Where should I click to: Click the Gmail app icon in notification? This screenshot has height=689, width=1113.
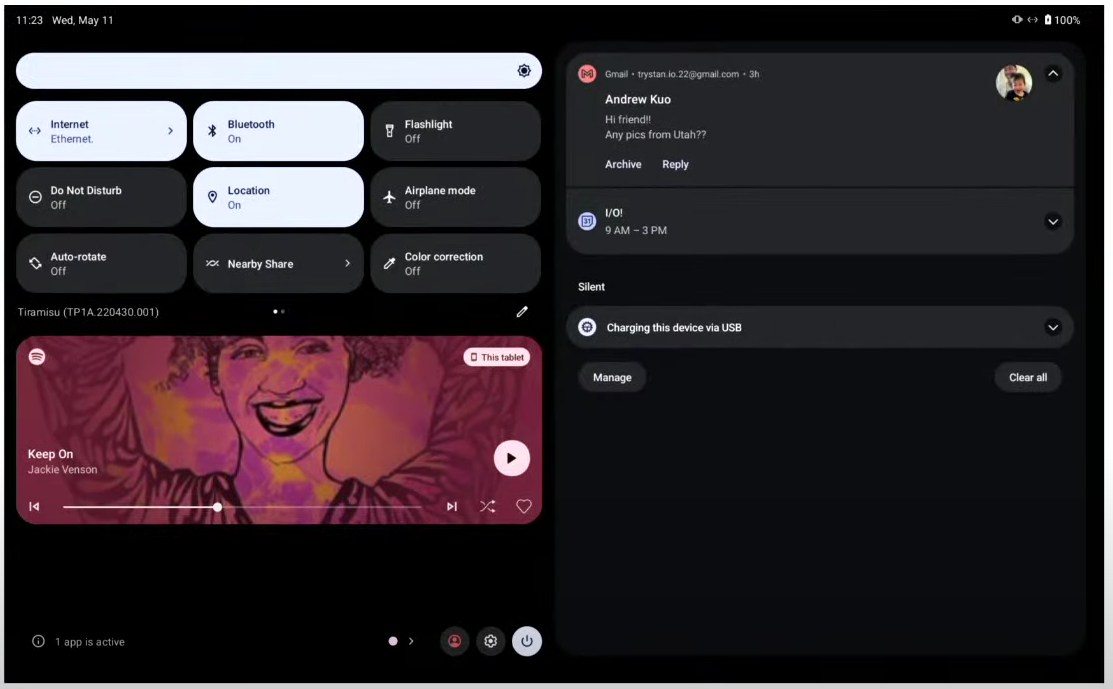pos(587,74)
